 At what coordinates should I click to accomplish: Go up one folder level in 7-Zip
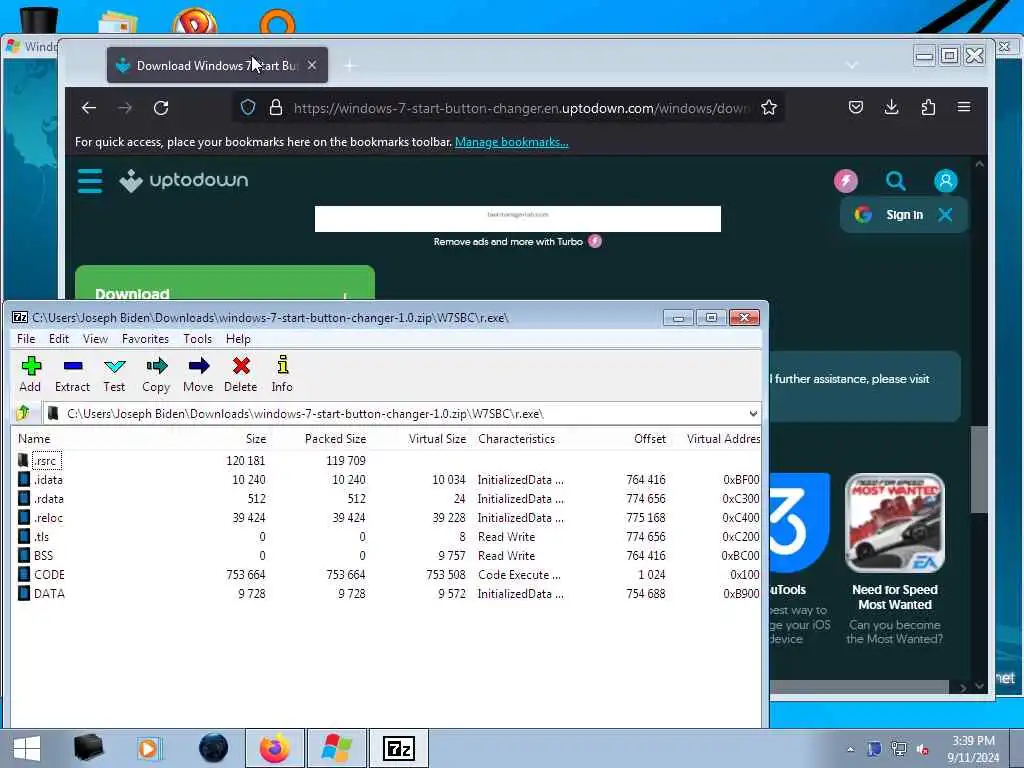pos(24,413)
